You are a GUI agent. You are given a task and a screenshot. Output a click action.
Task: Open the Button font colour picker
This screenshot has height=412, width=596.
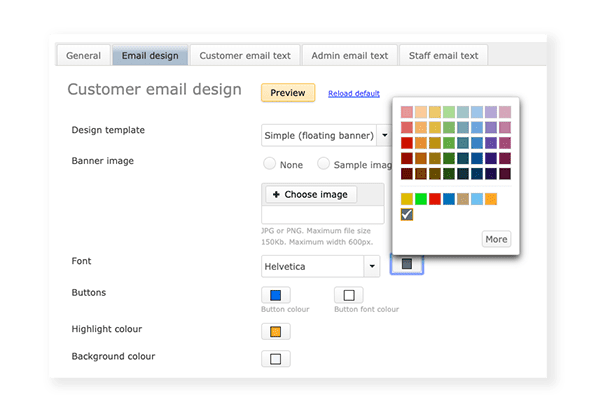tap(349, 295)
